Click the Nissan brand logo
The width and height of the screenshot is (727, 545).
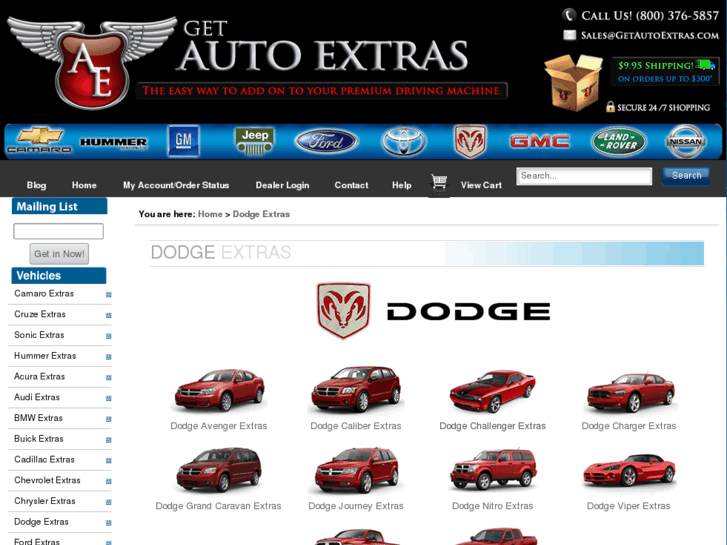click(686, 141)
